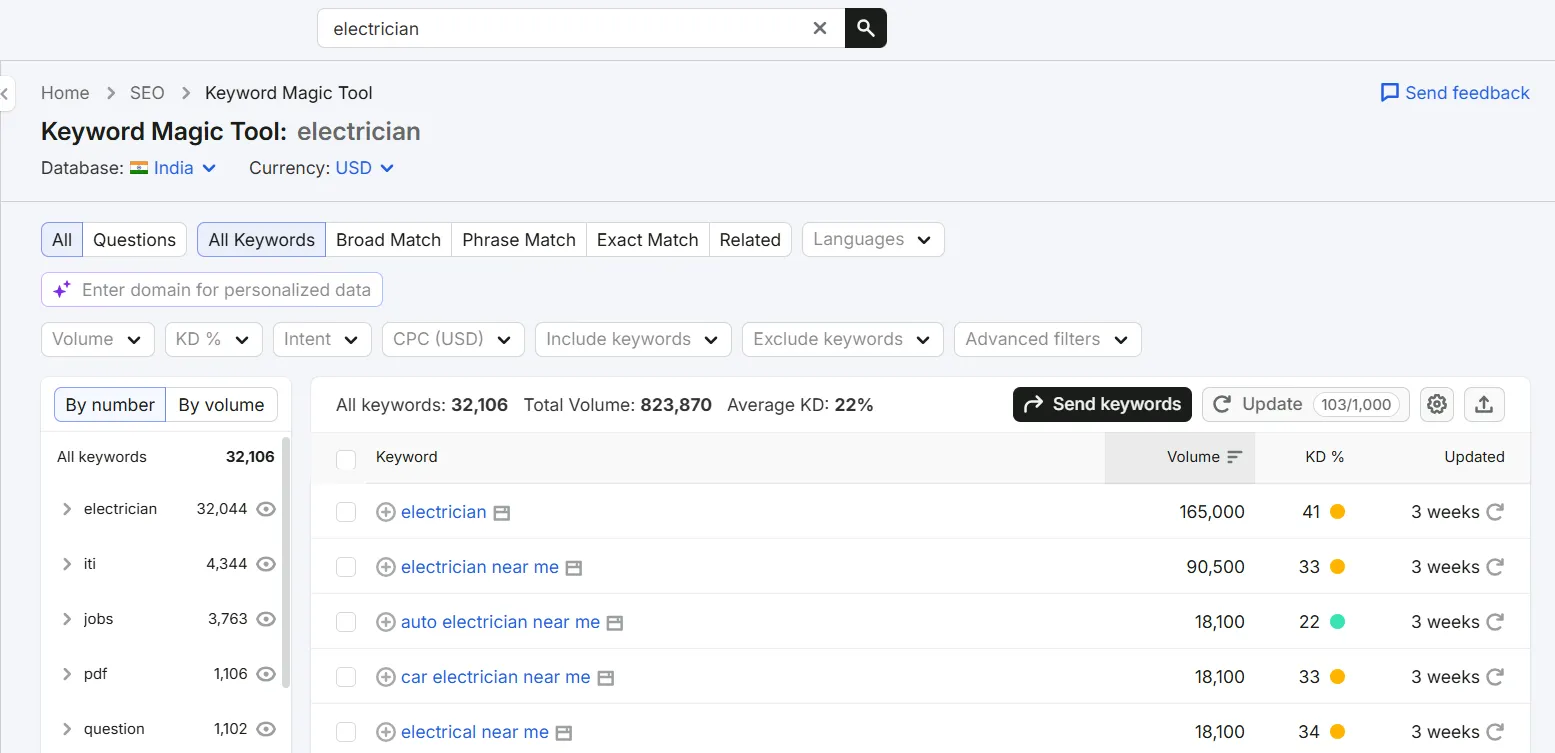Click the Update button

click(x=1306, y=404)
